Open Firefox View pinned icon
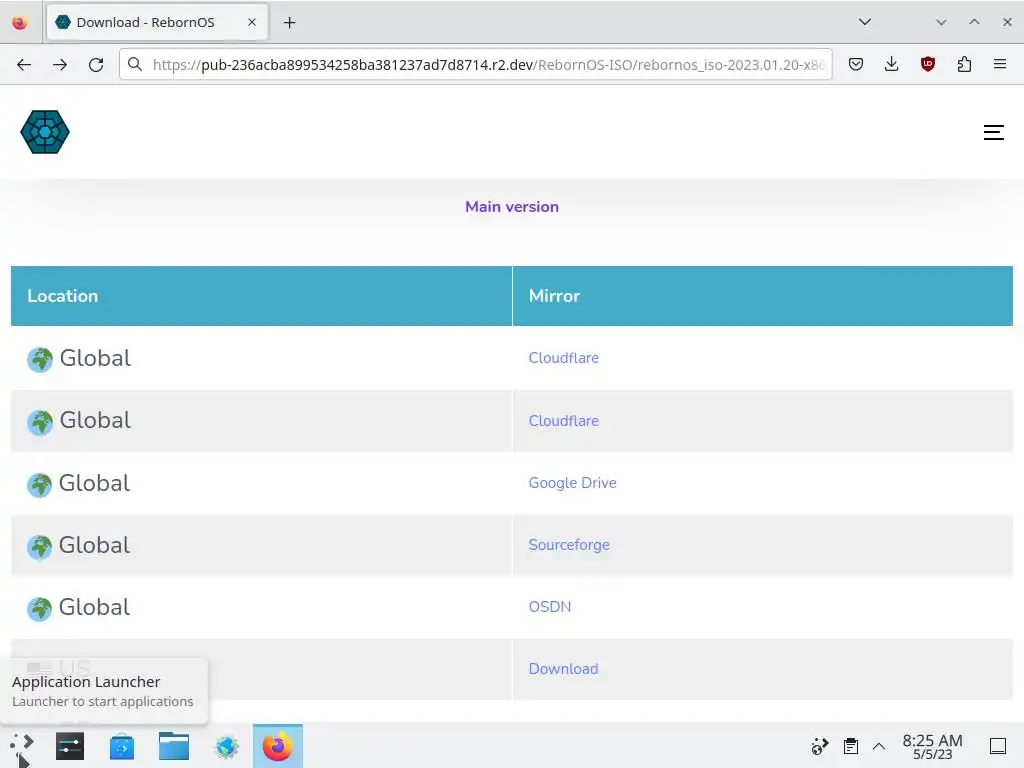 20,23
